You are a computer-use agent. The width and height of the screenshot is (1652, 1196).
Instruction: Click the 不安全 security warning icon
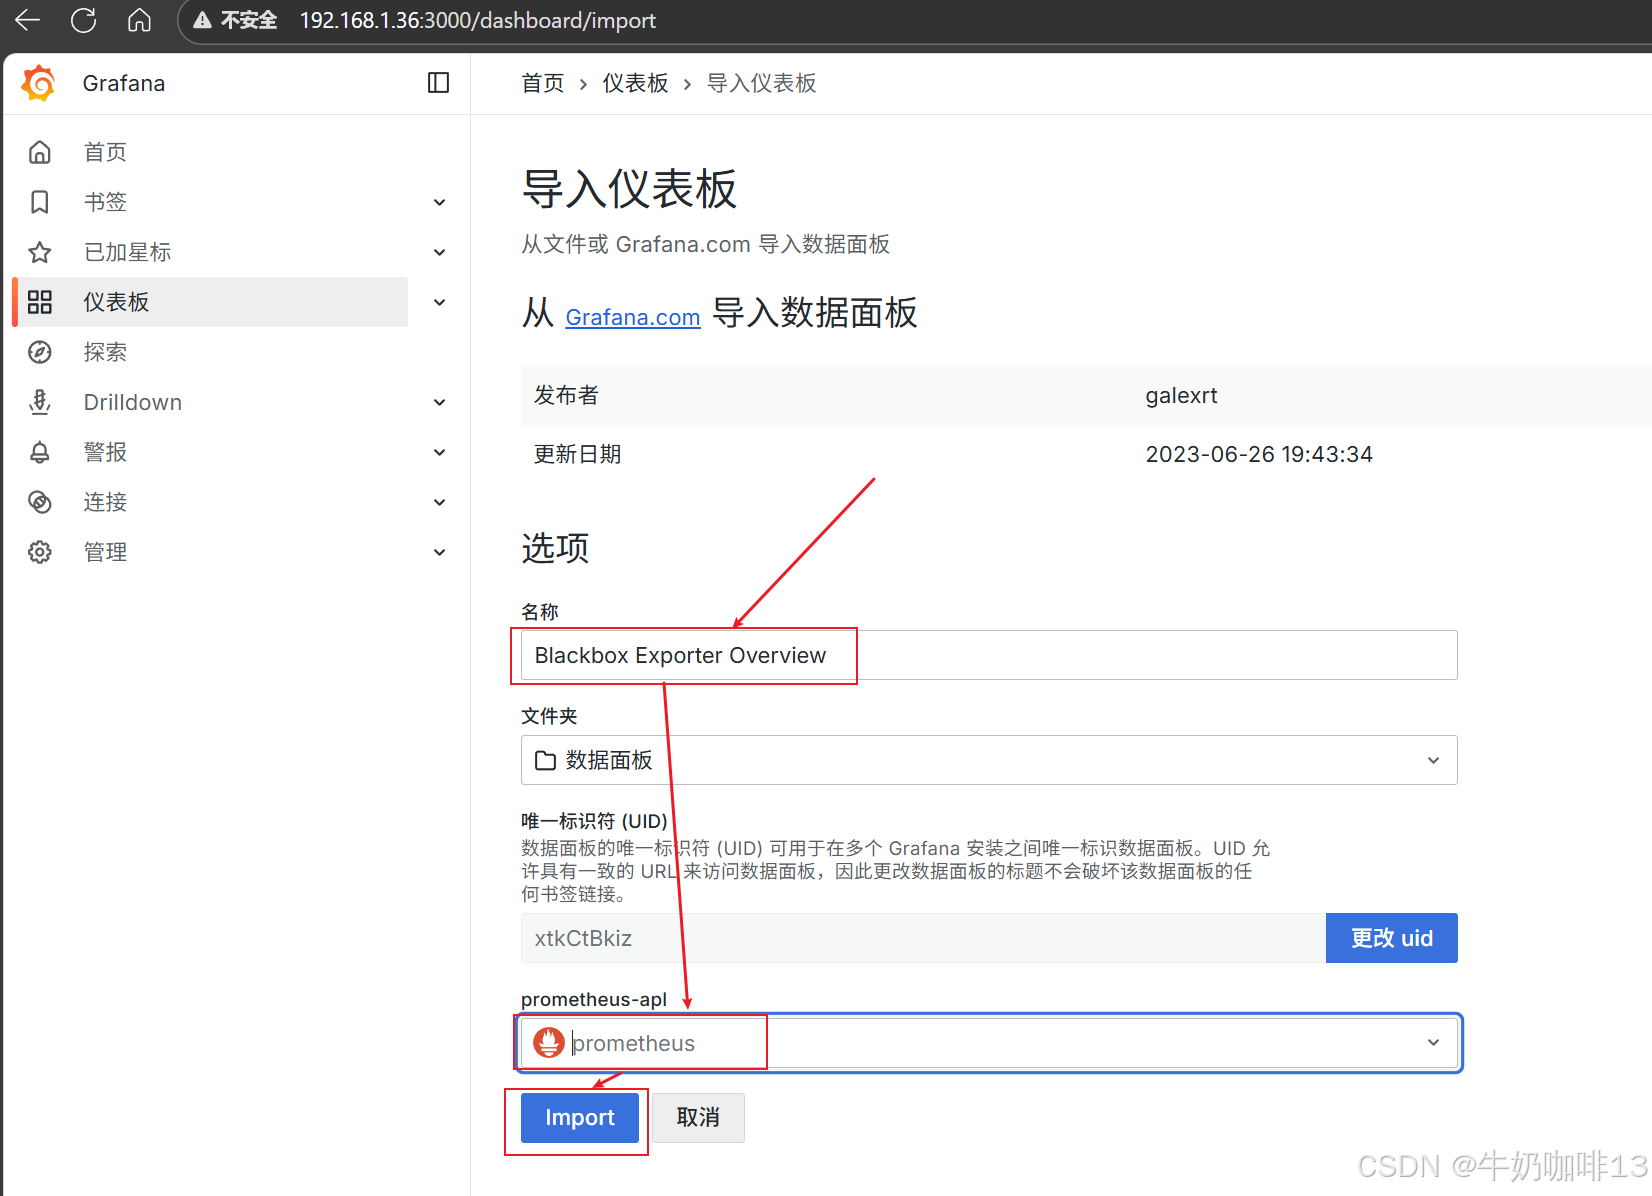(203, 20)
